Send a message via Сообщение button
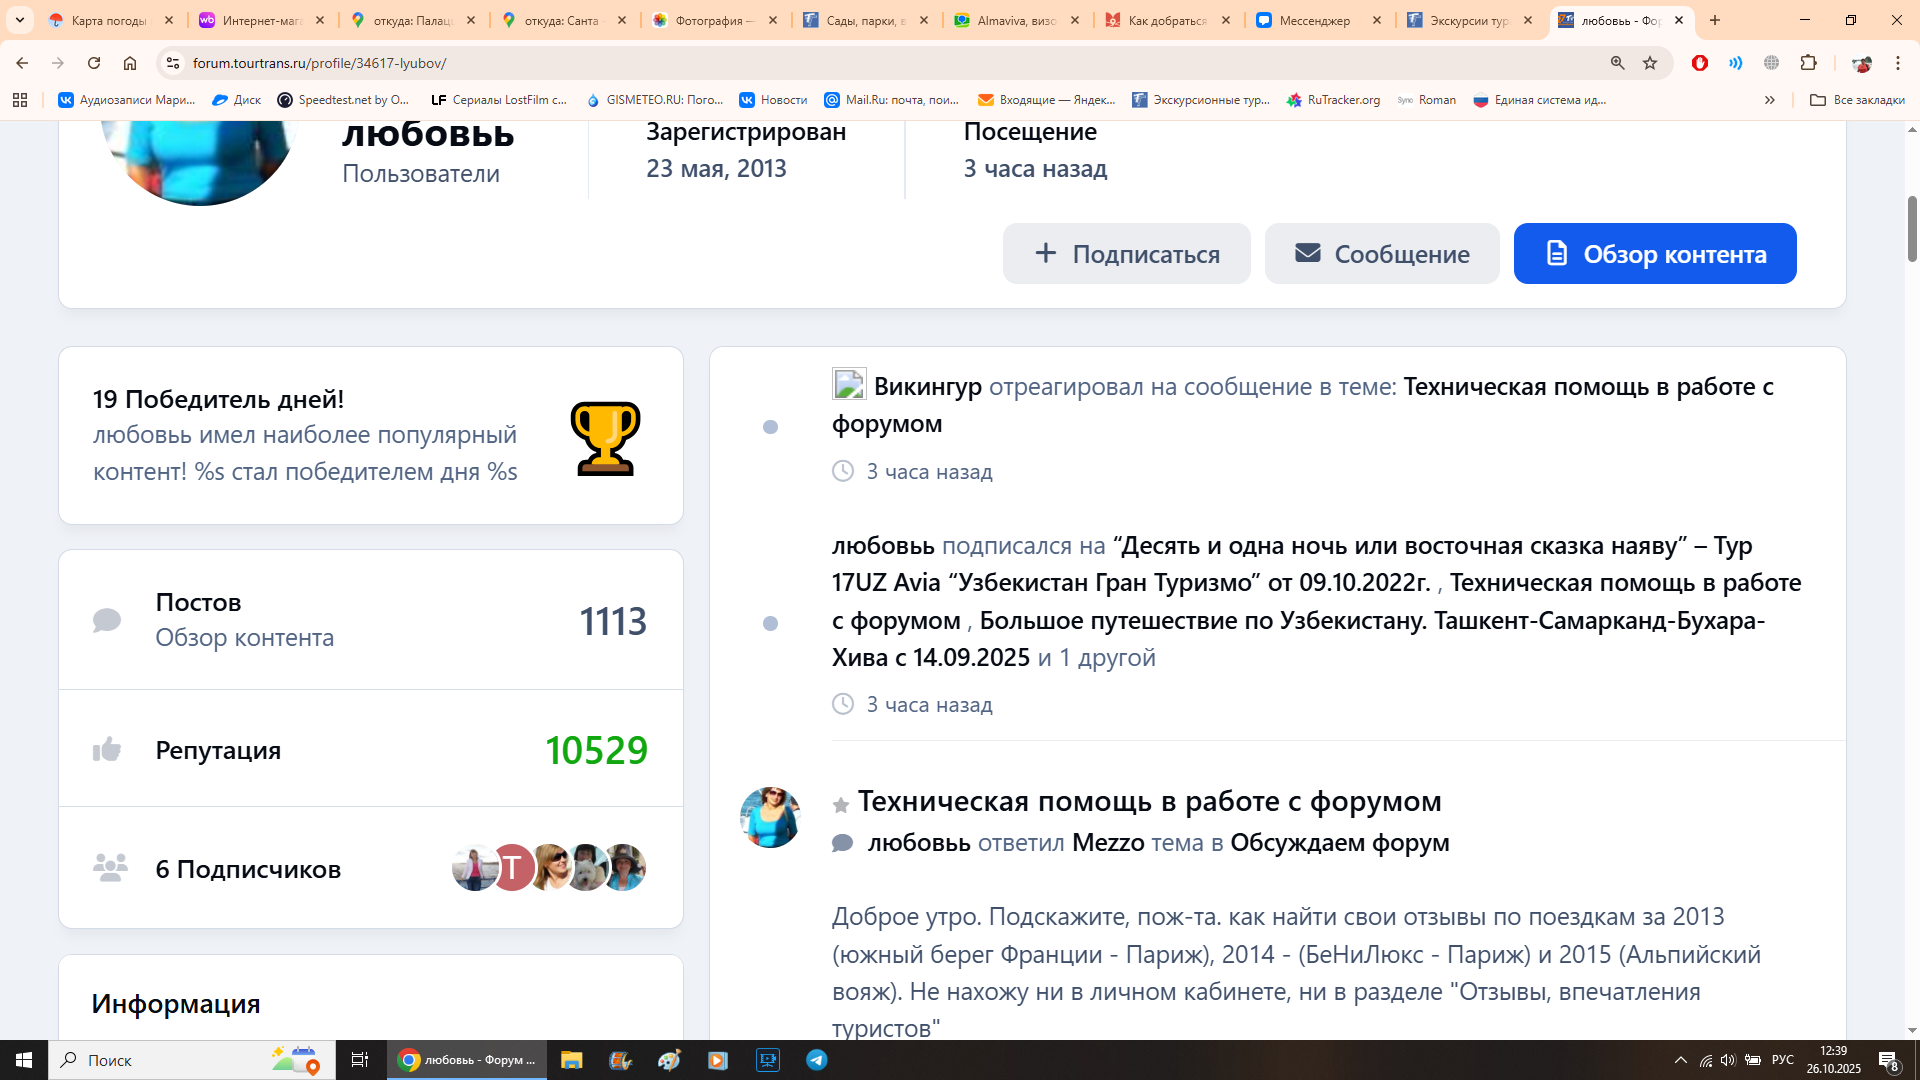Screen dimensions: 1920x1080 [1381, 254]
